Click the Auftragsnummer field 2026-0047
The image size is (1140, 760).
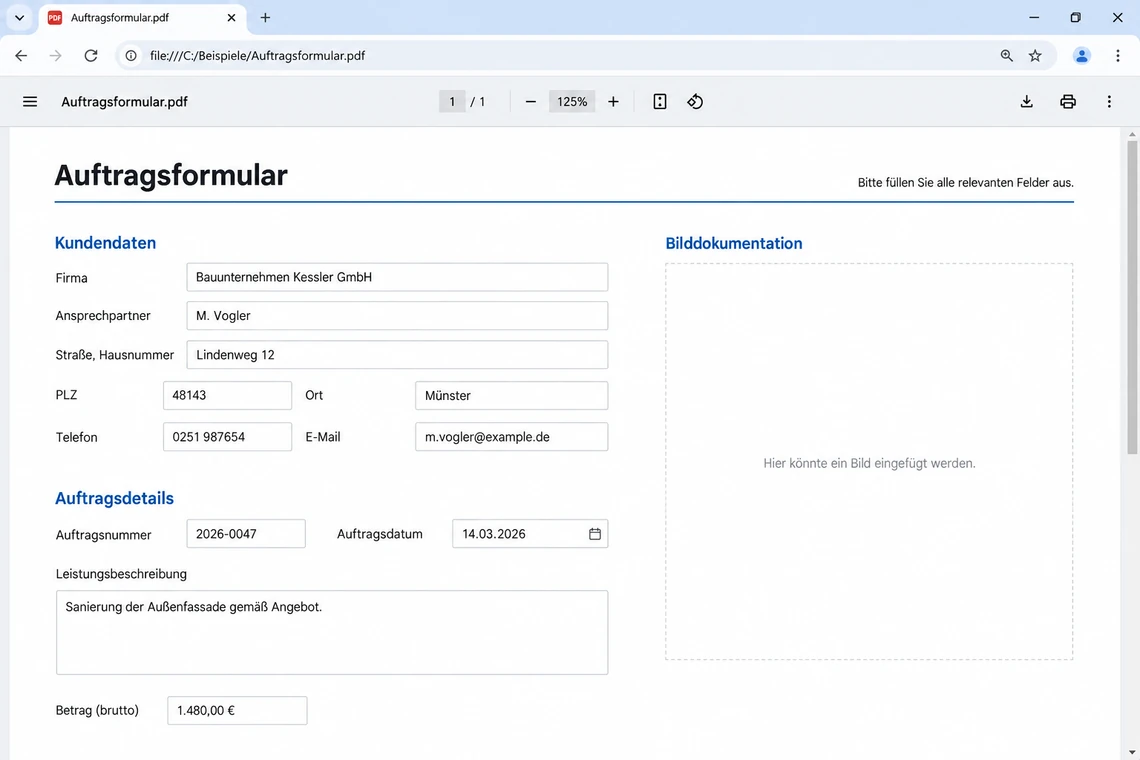click(x=246, y=534)
